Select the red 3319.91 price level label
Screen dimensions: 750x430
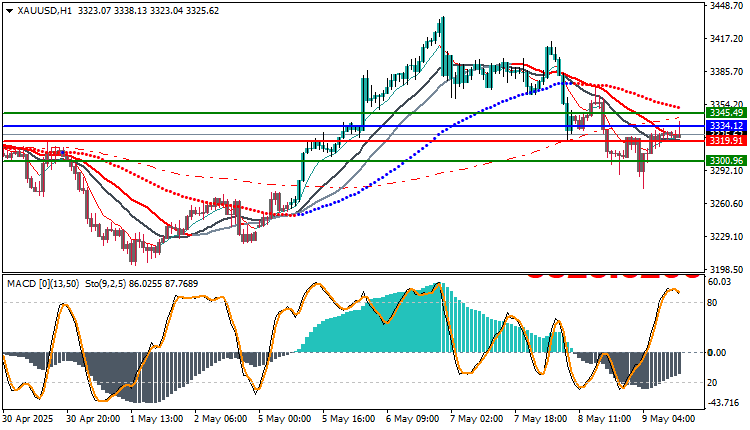pos(726,141)
